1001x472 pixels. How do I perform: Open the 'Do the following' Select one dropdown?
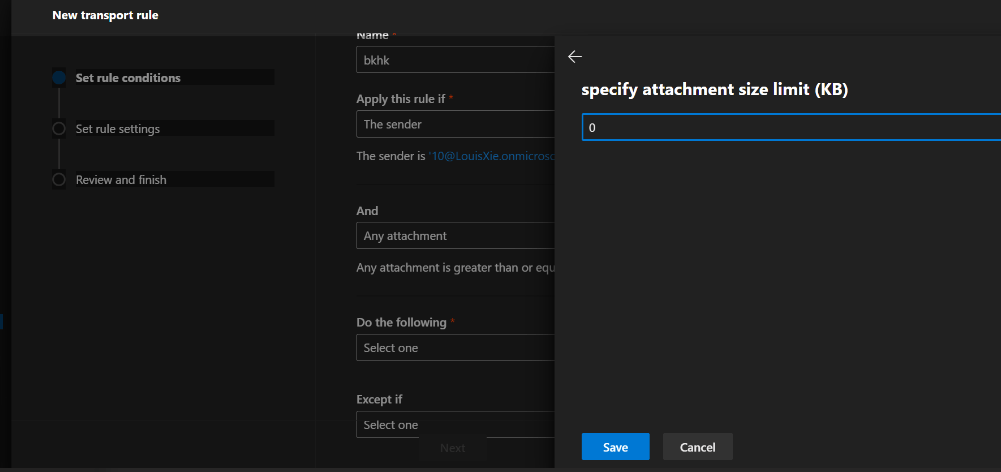tap(455, 347)
